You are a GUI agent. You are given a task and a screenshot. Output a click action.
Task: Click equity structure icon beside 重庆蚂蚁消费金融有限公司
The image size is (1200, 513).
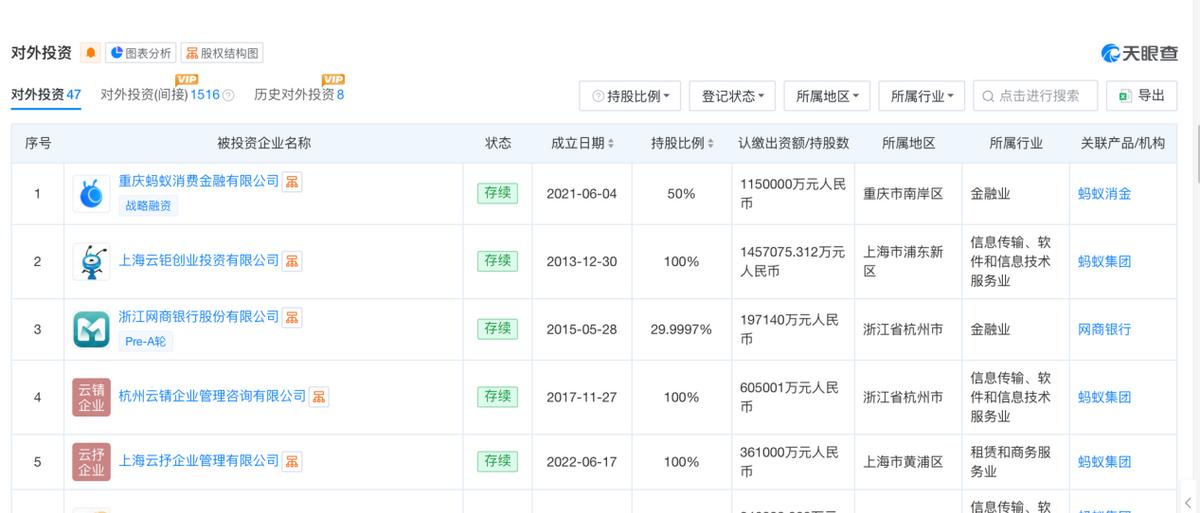[x=292, y=181]
